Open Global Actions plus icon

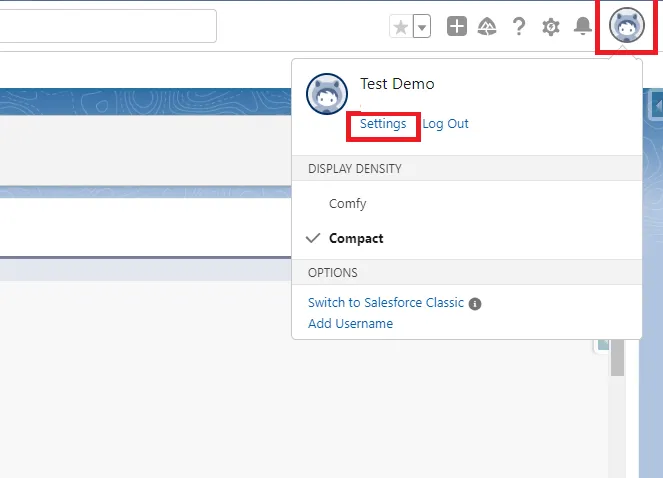457,27
